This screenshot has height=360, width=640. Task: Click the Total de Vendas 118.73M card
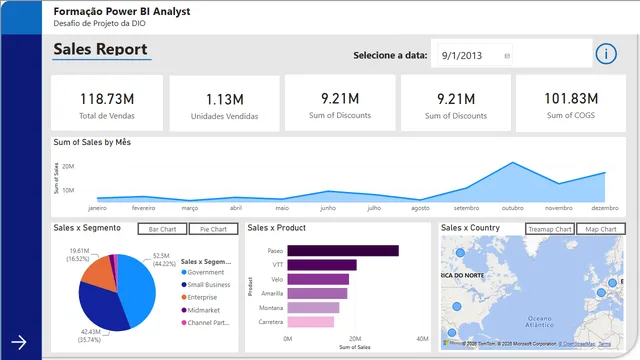click(107, 103)
